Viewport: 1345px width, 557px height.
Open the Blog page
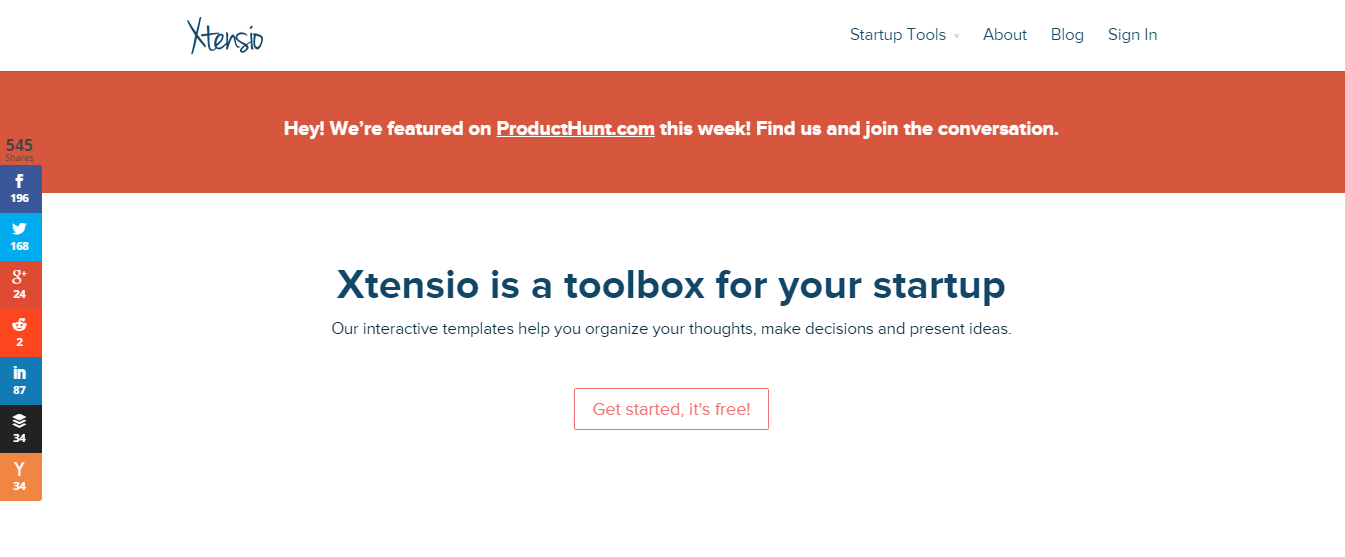[x=1067, y=35]
